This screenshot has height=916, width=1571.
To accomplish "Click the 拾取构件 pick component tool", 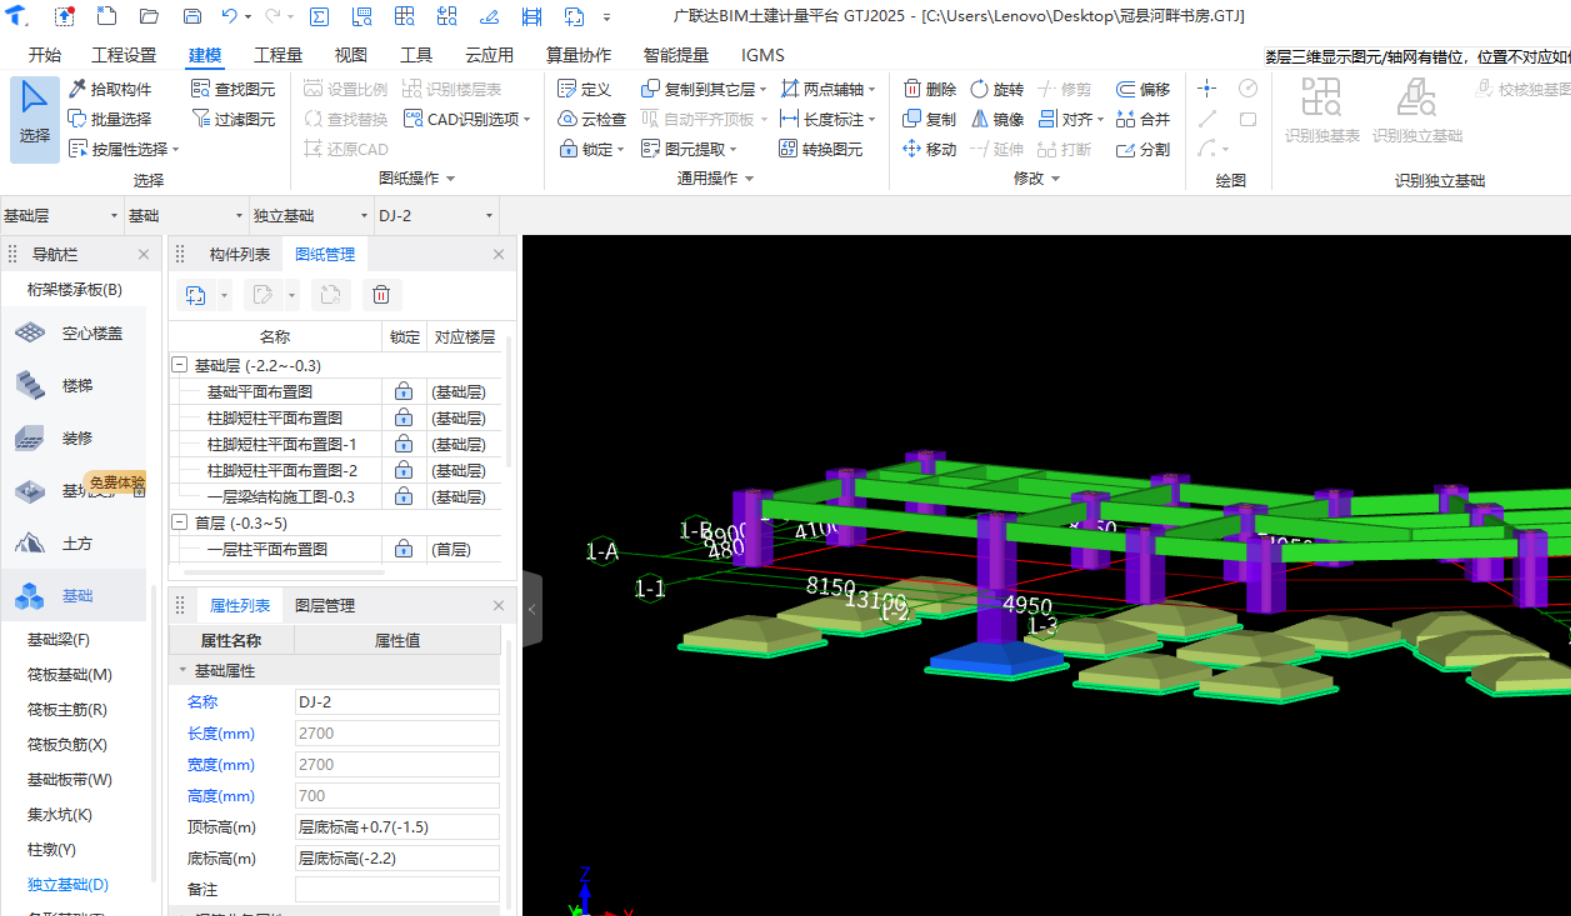I will [110, 89].
